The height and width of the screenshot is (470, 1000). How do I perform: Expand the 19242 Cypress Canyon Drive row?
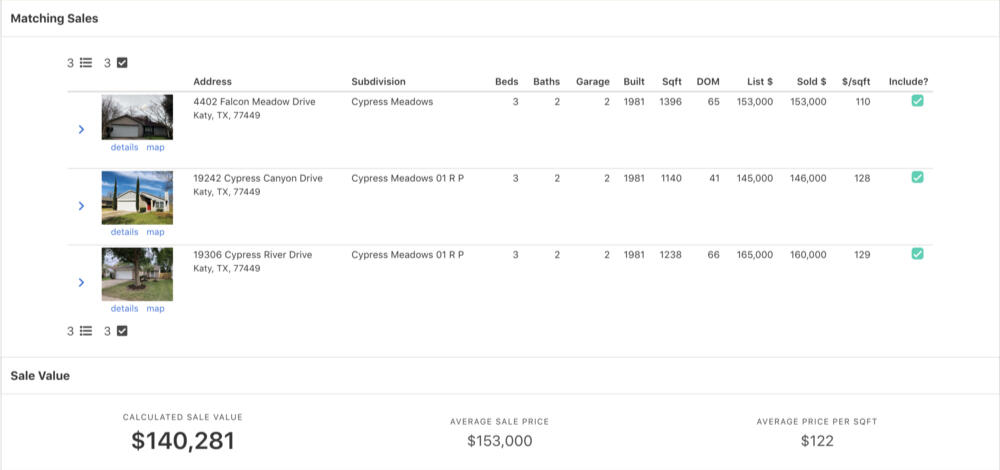pos(81,206)
